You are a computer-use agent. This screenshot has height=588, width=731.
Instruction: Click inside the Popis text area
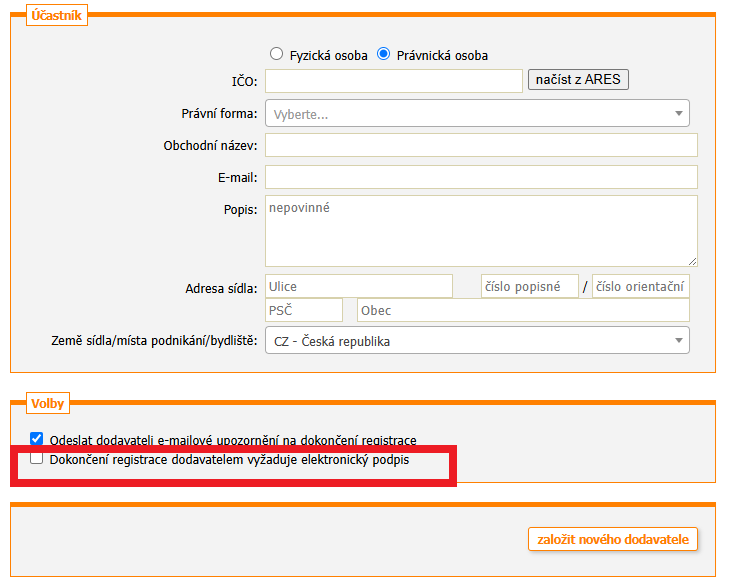[x=480, y=230]
